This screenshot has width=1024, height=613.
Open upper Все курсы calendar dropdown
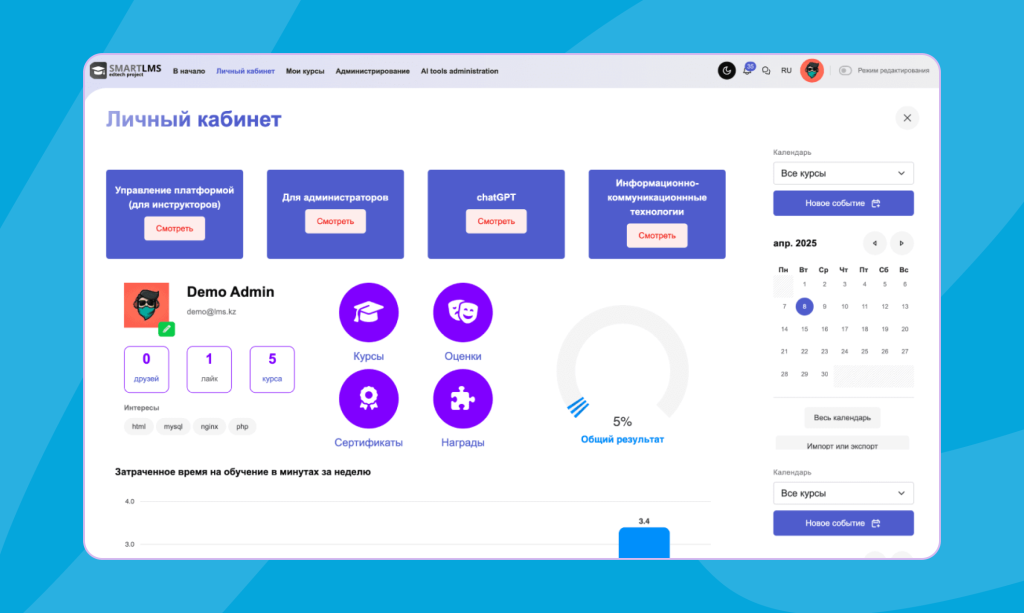[x=843, y=173]
